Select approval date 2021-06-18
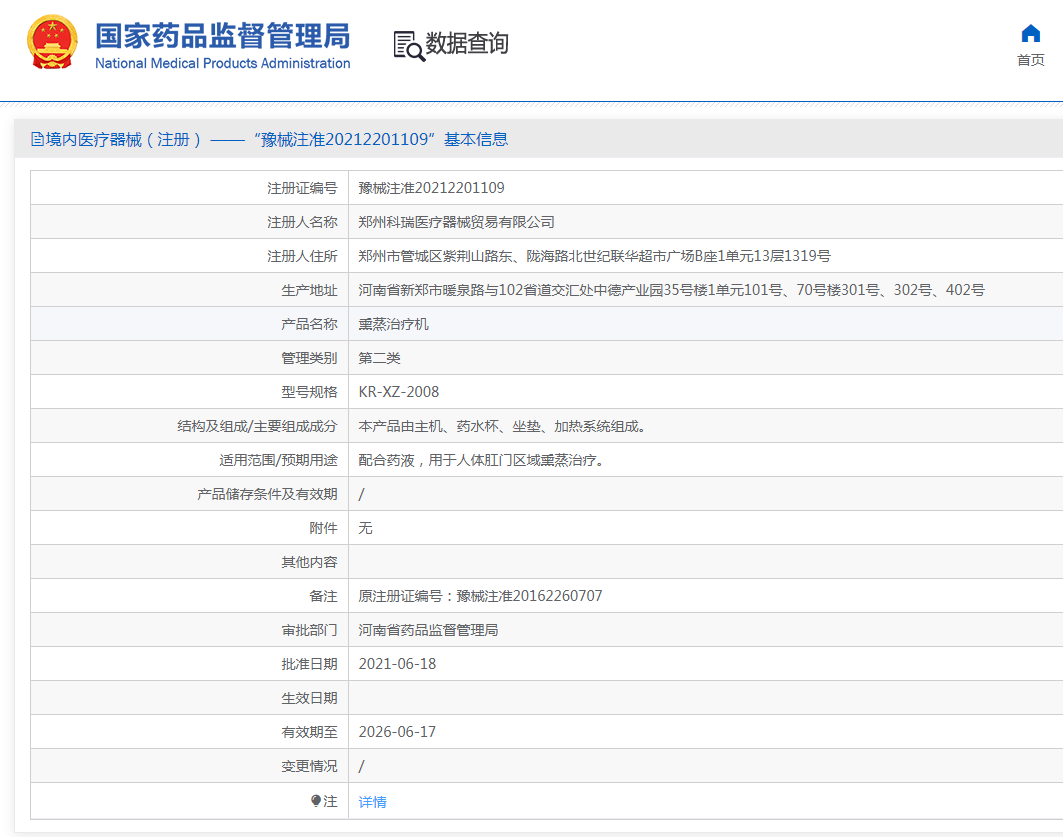 [x=397, y=664]
